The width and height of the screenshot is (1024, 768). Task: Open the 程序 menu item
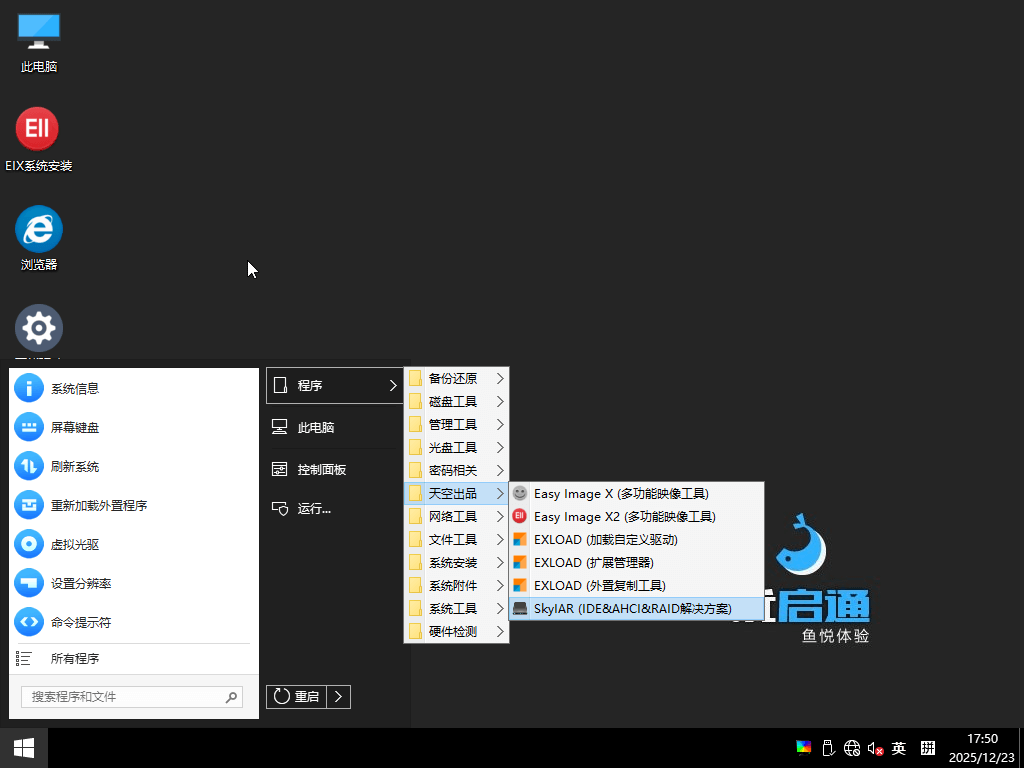click(335, 385)
